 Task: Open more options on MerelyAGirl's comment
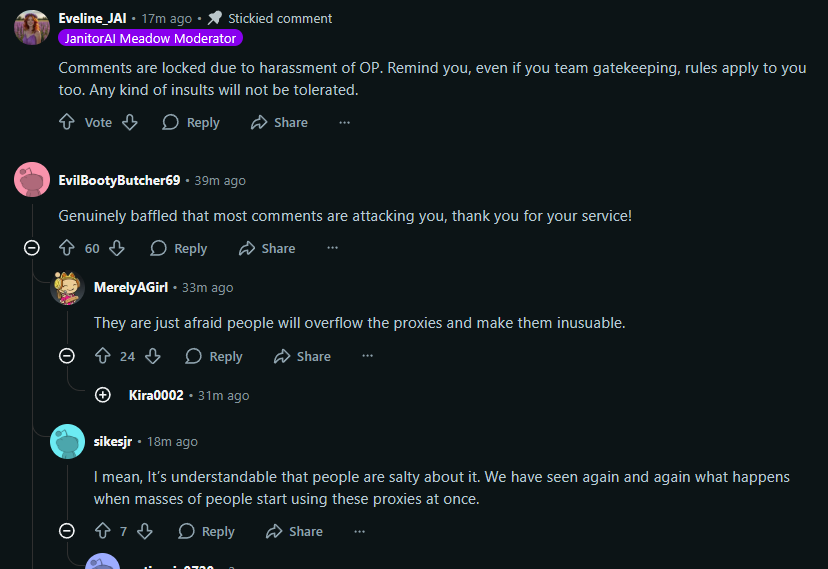(367, 356)
